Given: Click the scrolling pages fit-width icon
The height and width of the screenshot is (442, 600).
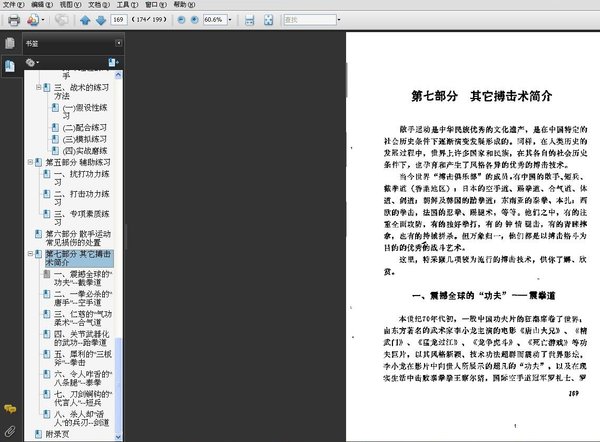Looking at the screenshot, I should pos(249,20).
